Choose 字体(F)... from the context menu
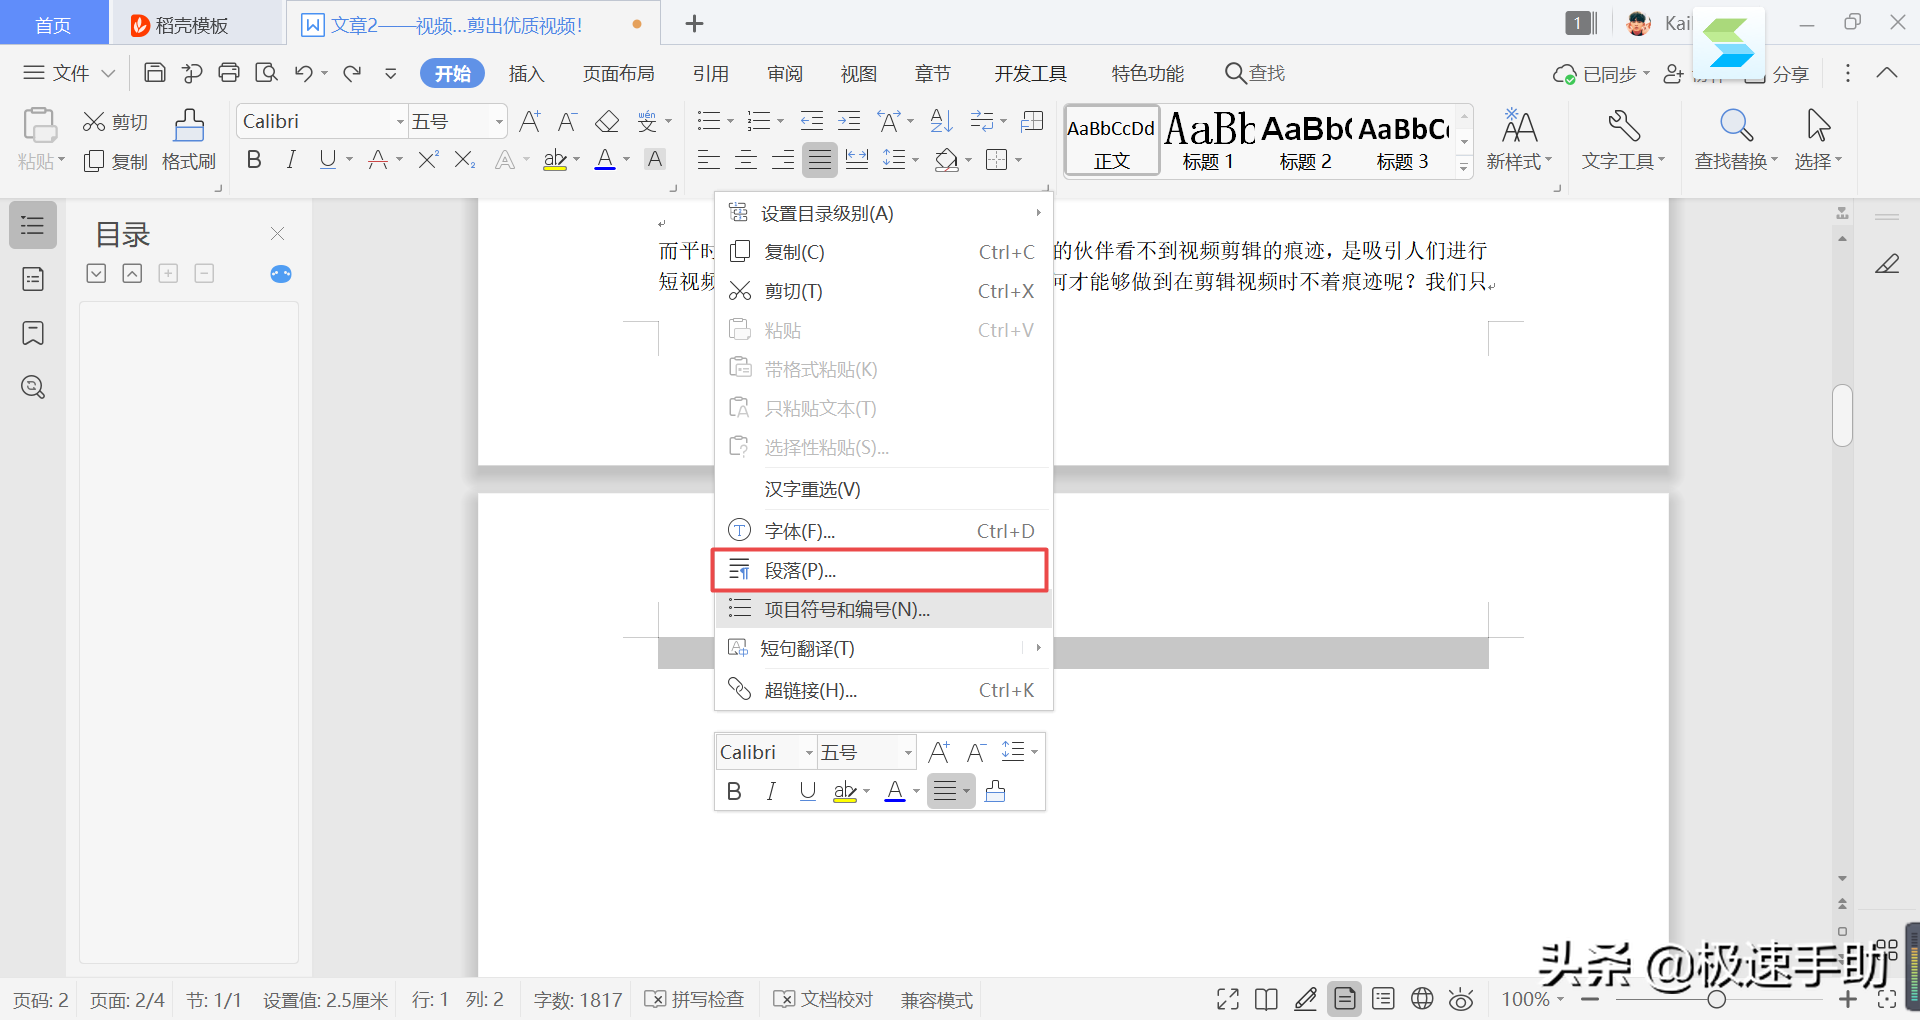This screenshot has height=1020, width=1920. pyautogui.click(x=884, y=531)
